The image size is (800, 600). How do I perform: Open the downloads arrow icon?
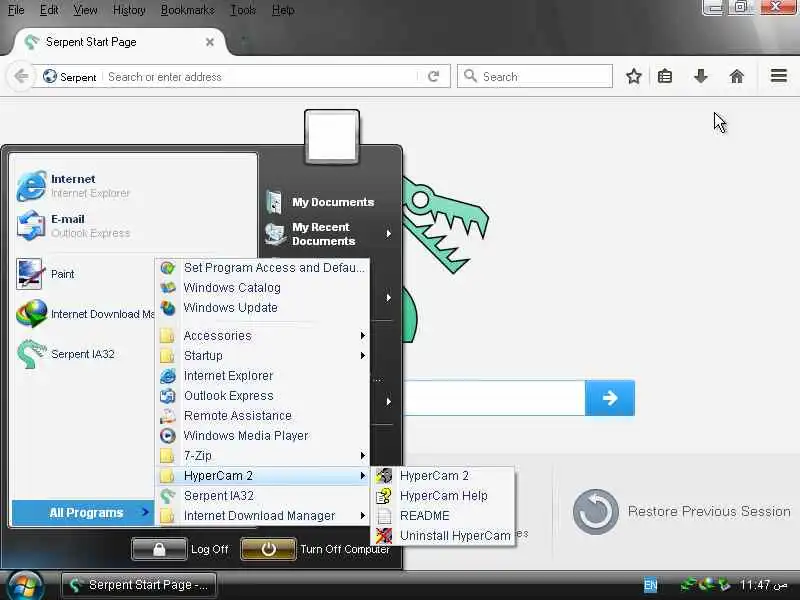(701, 77)
